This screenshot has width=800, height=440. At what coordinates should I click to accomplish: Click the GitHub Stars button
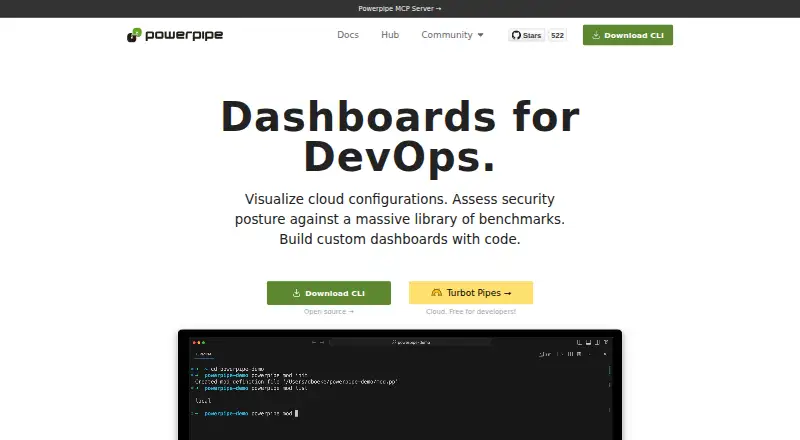point(527,35)
